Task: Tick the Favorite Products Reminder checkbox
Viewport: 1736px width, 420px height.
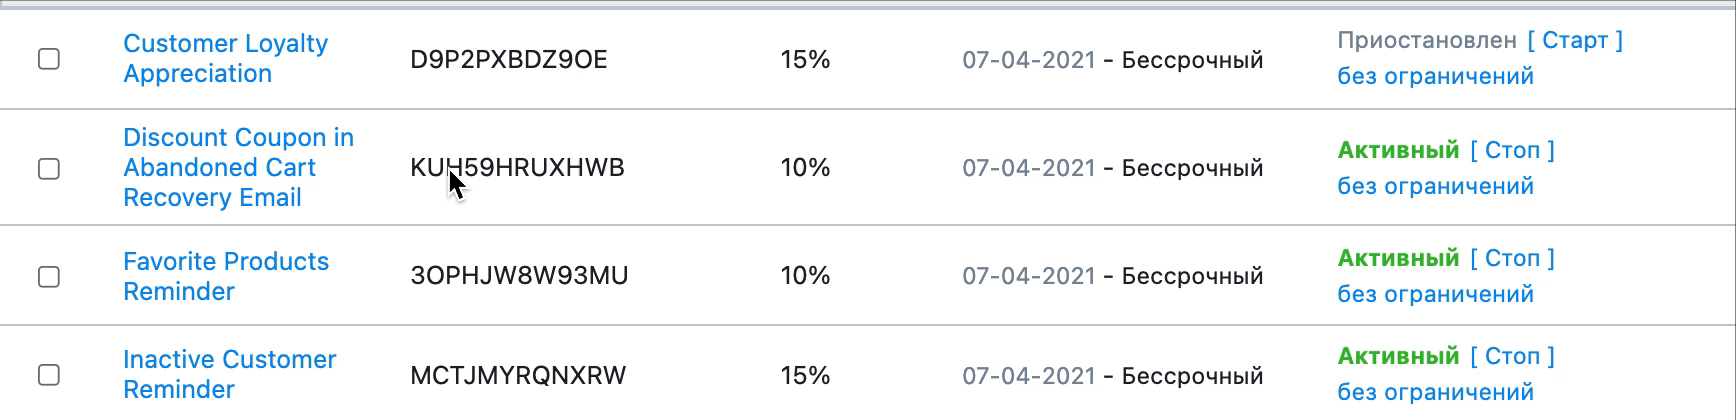Action: [48, 276]
